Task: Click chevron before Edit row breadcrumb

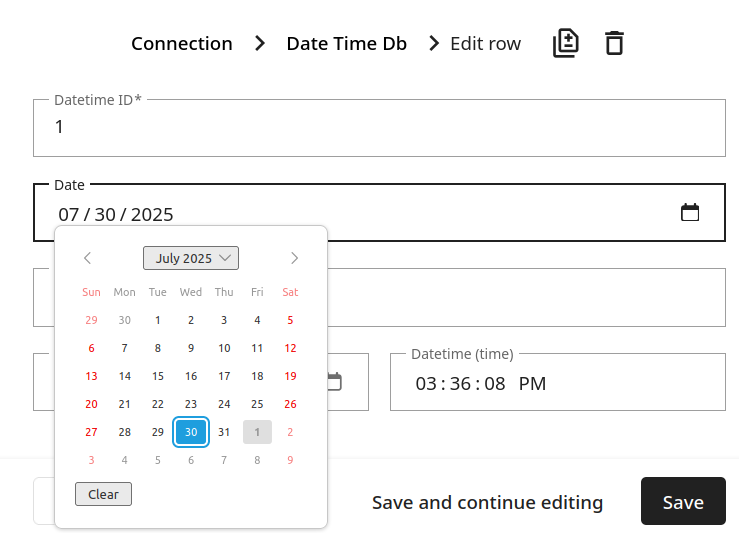Action: [434, 43]
